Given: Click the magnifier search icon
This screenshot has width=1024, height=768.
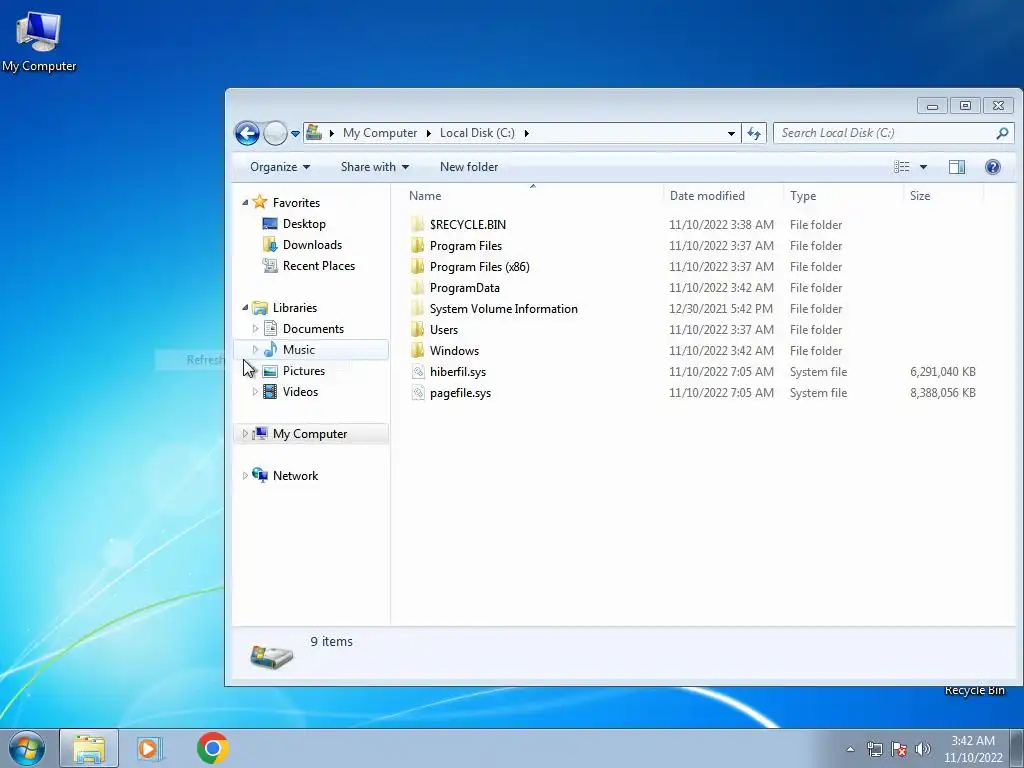Looking at the screenshot, I should [x=1002, y=133].
